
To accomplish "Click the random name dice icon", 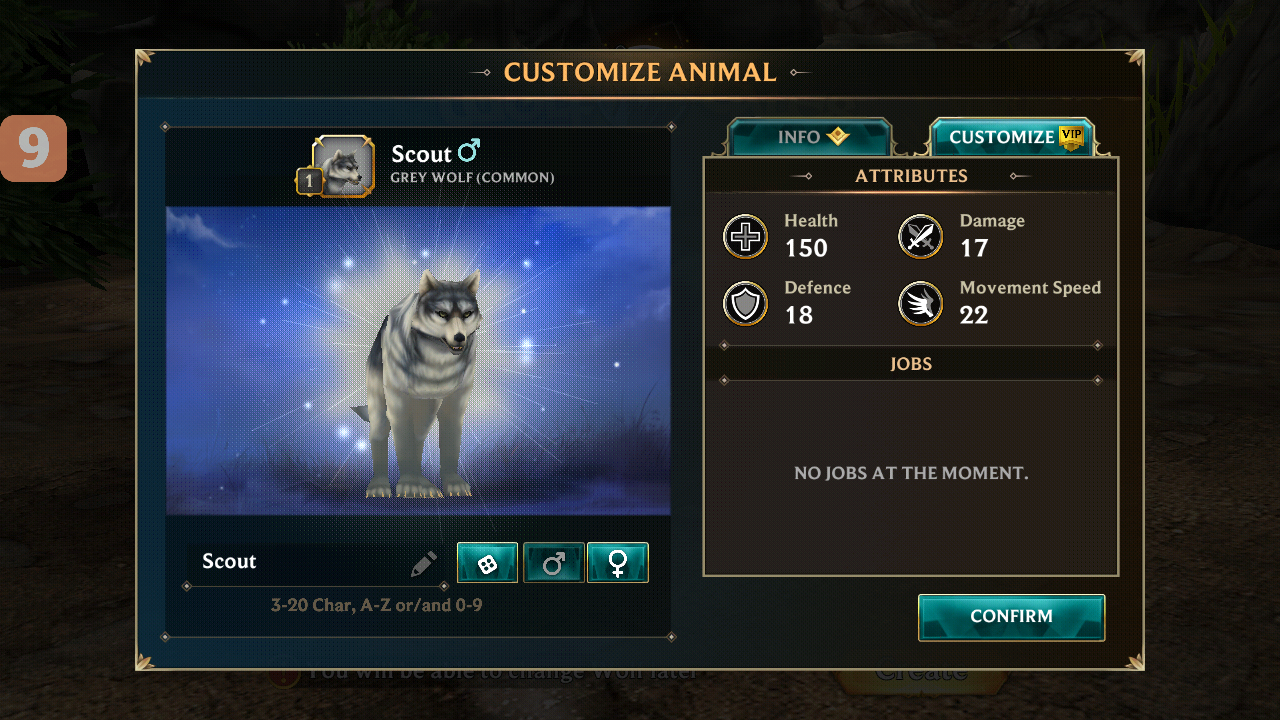I will click(487, 563).
